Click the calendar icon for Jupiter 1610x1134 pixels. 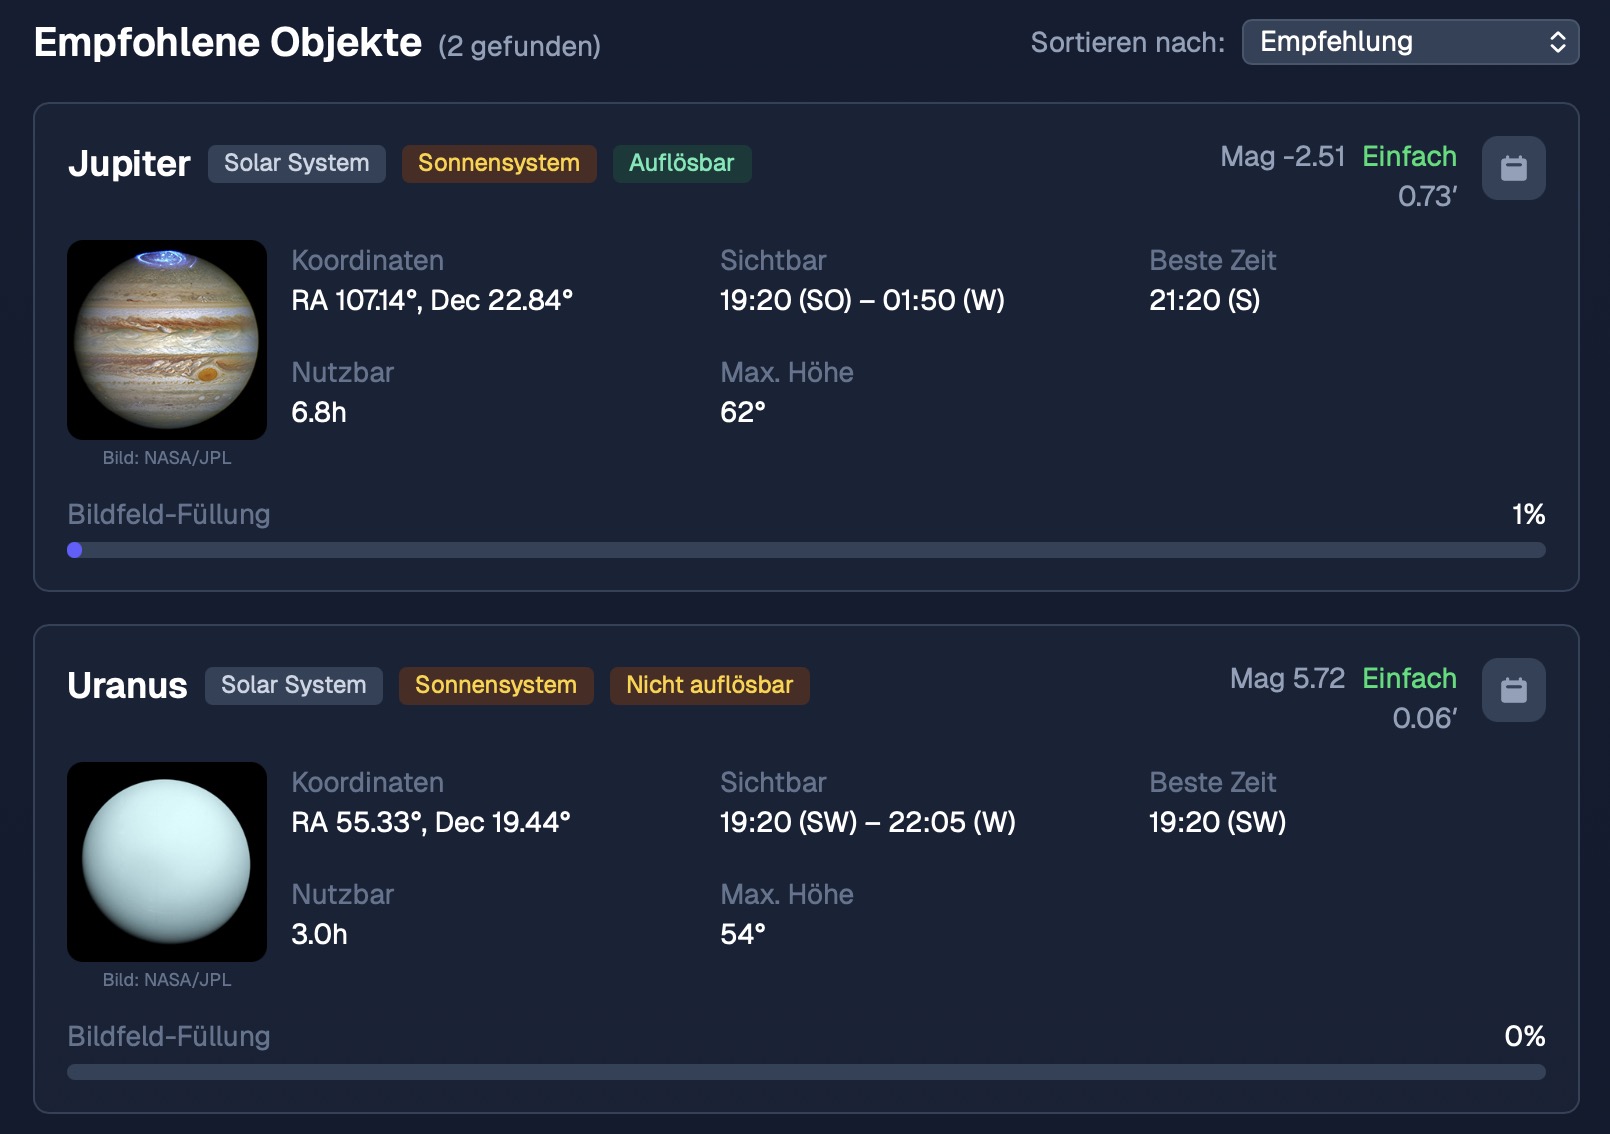click(x=1513, y=168)
